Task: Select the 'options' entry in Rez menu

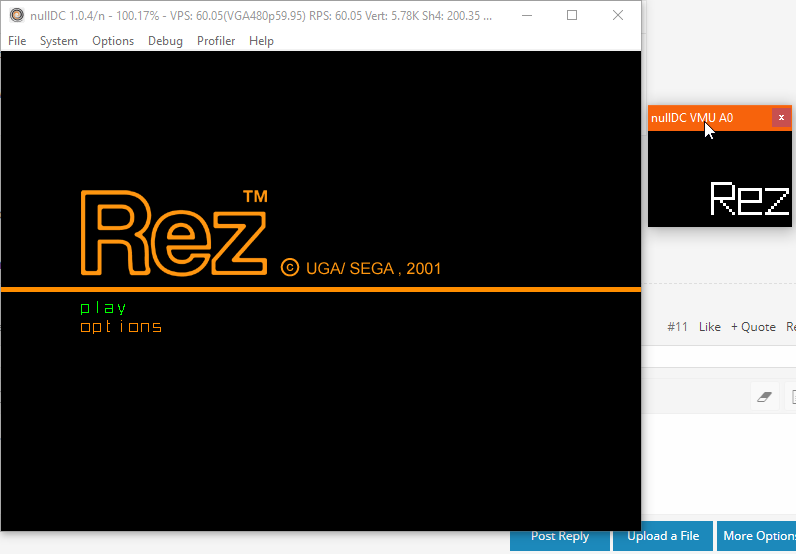Action: [121, 327]
